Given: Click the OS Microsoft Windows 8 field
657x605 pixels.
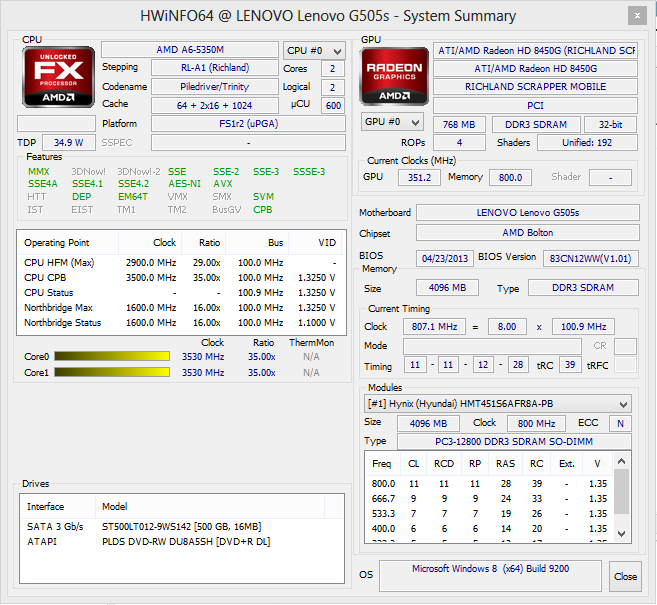Looking at the screenshot, I should pyautogui.click(x=490, y=576).
